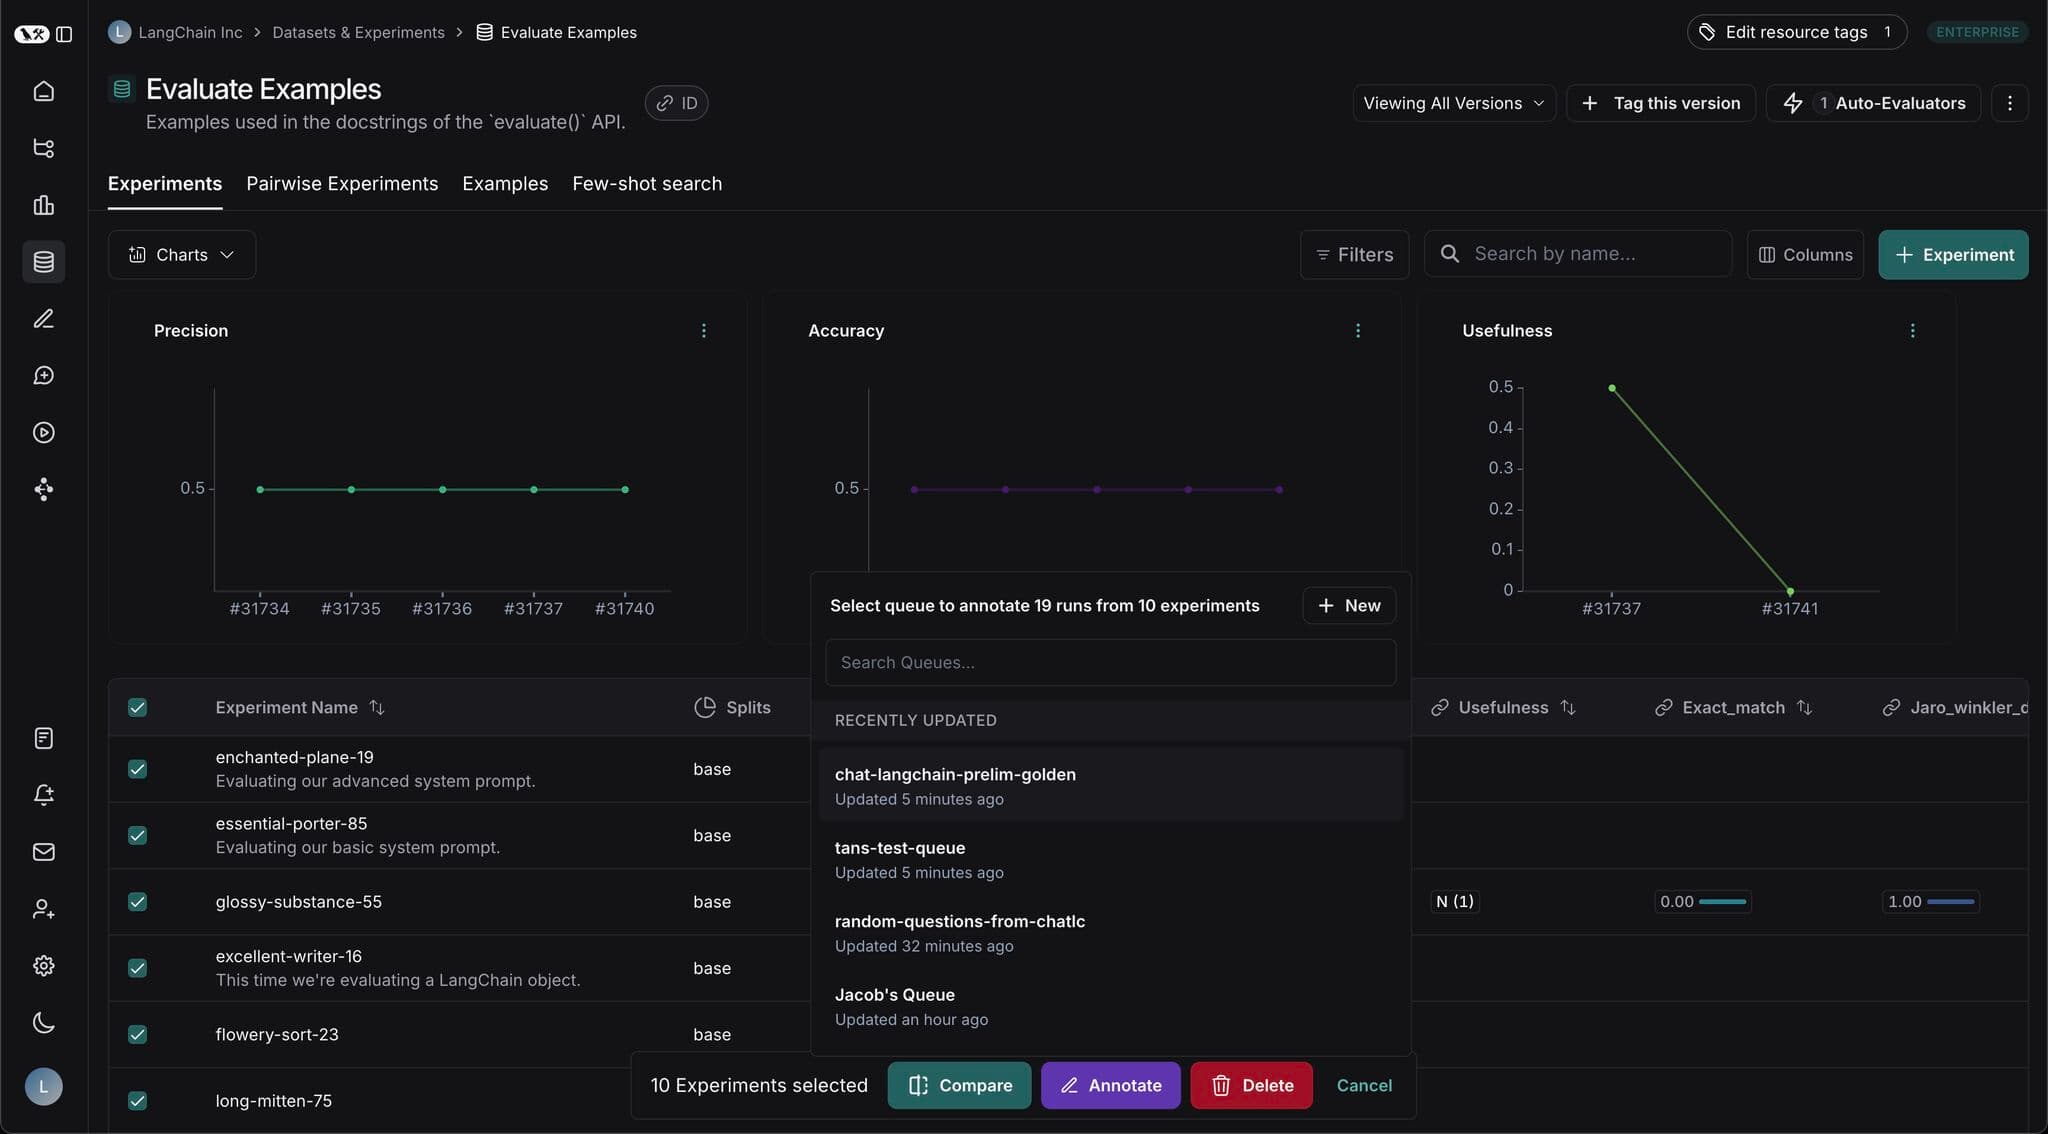Screen dimensions: 2048x1134
Task: Open notifications using the bell icon
Action: point(43,794)
